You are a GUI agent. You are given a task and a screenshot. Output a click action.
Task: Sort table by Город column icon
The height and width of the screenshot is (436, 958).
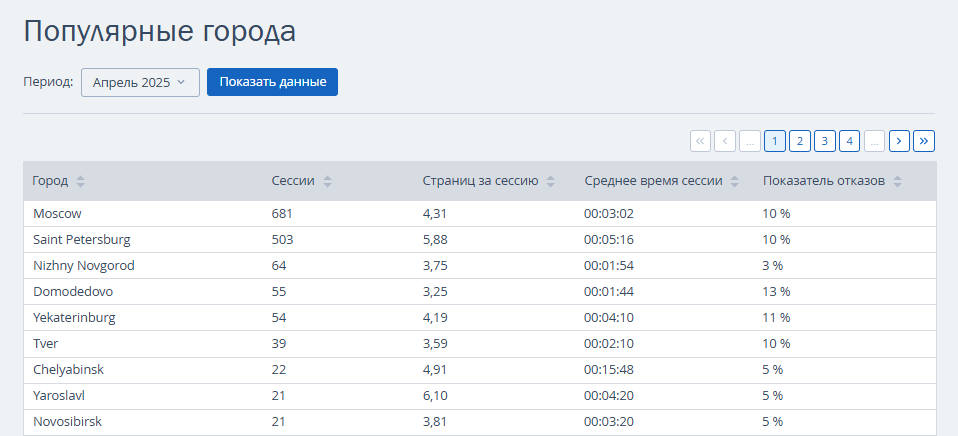(x=81, y=181)
